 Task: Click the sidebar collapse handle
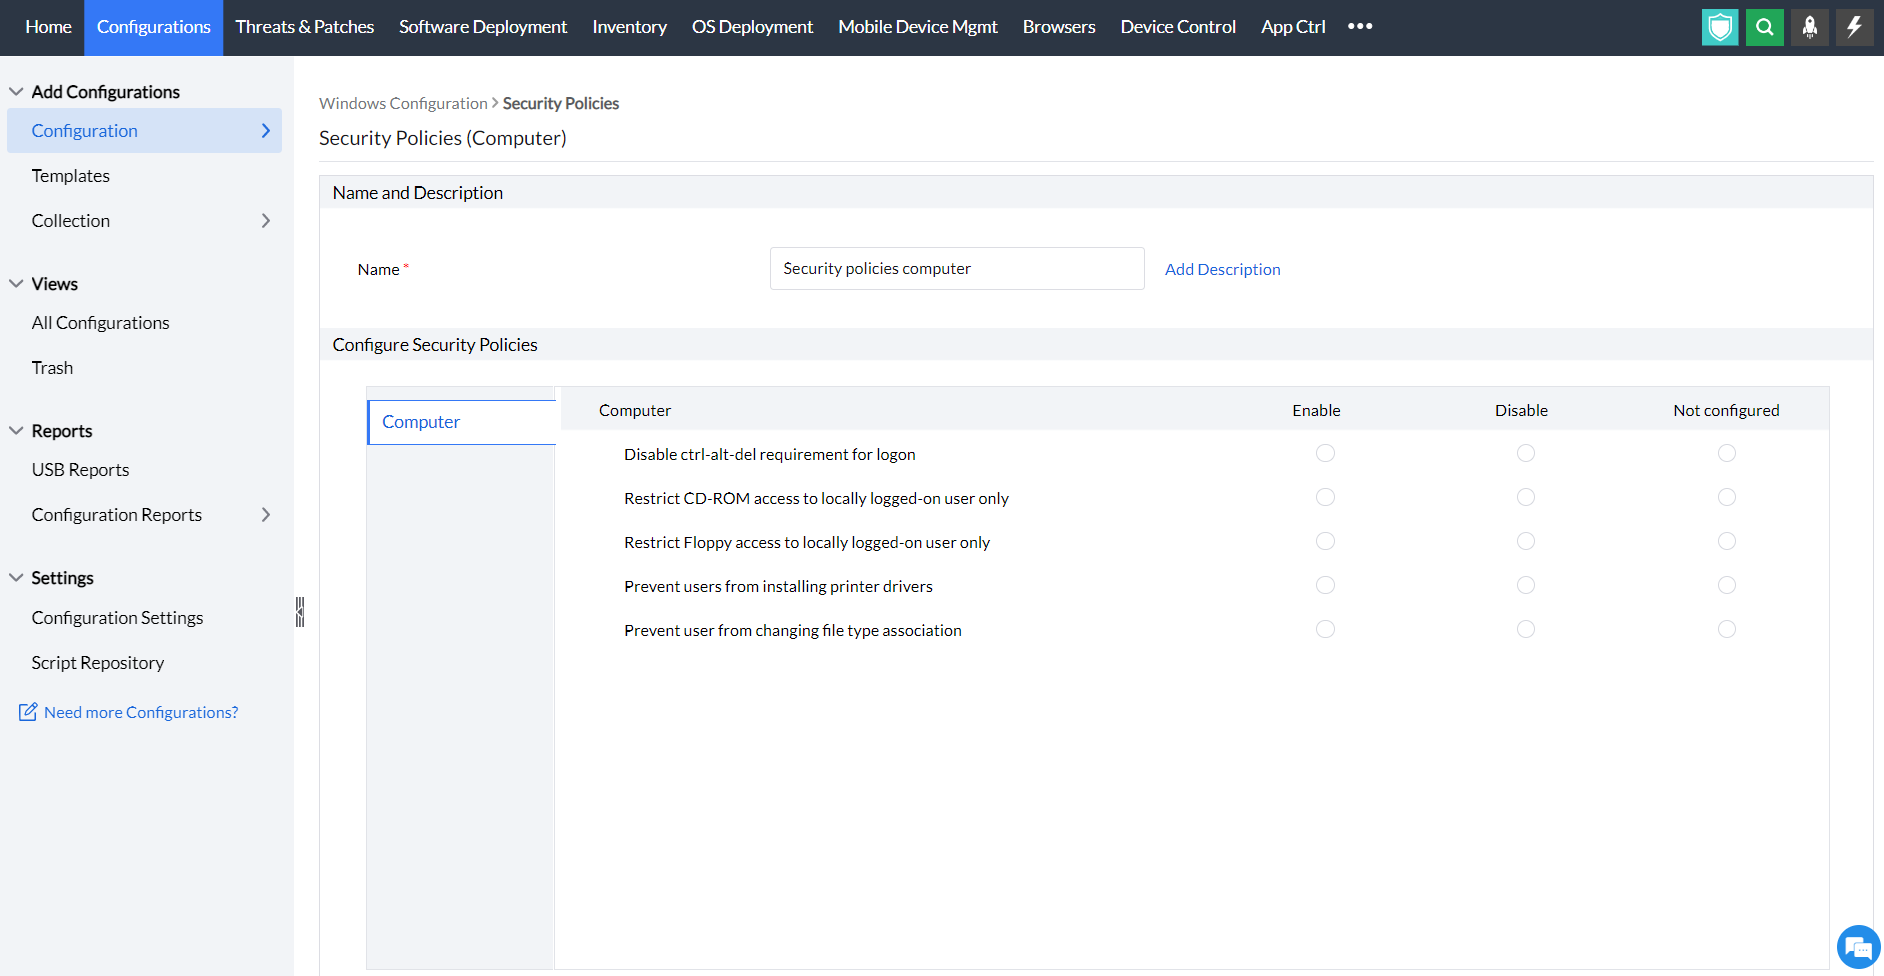(300, 611)
